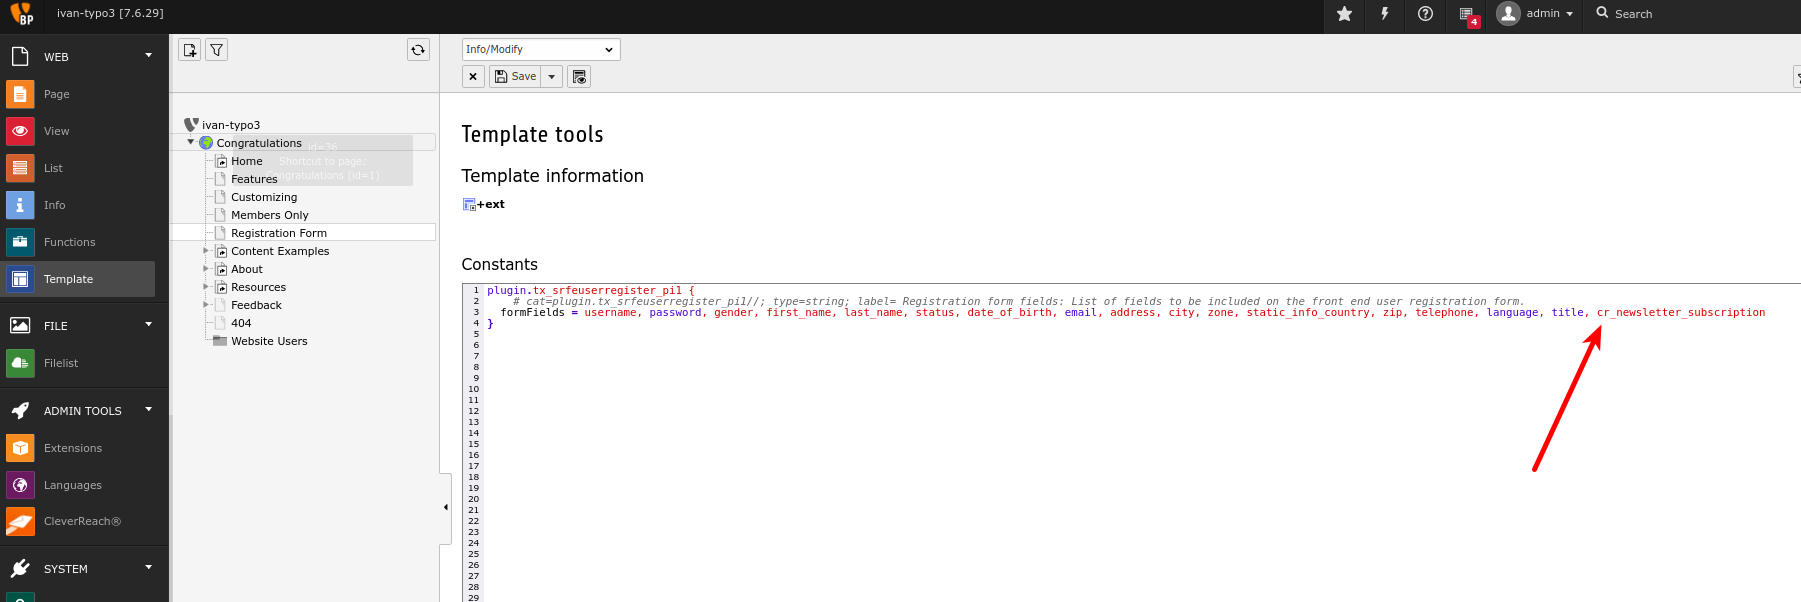
Task: Open system information notifications icon
Action: click(1467, 15)
